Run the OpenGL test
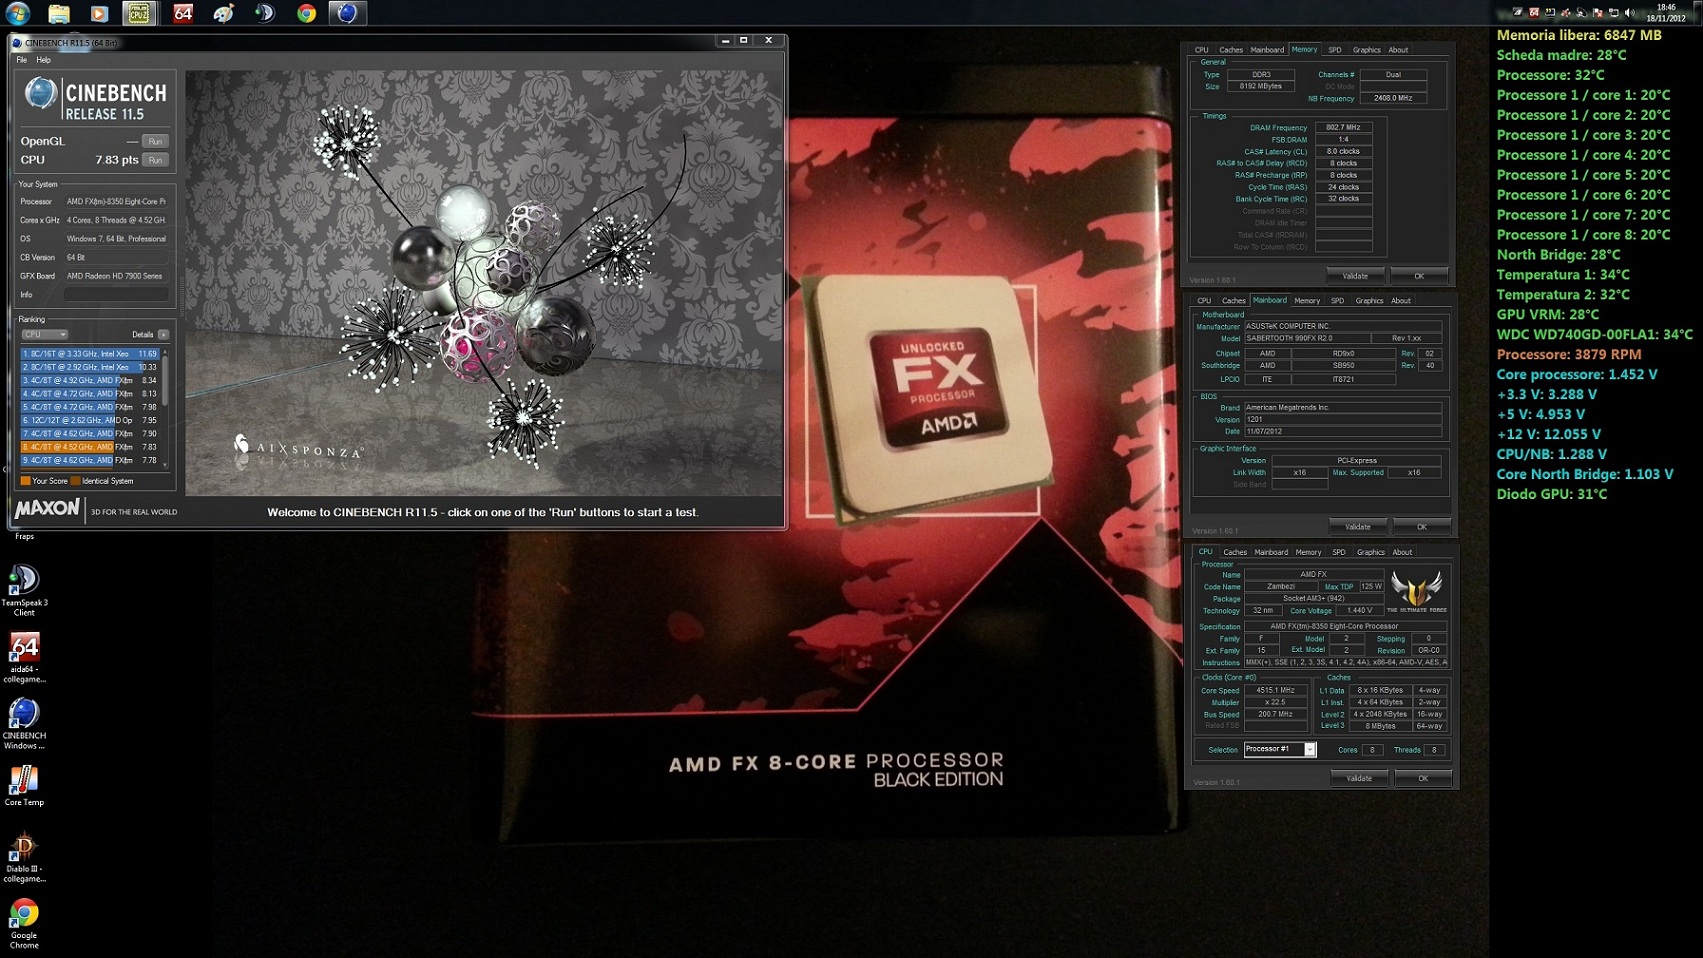 click(x=155, y=141)
